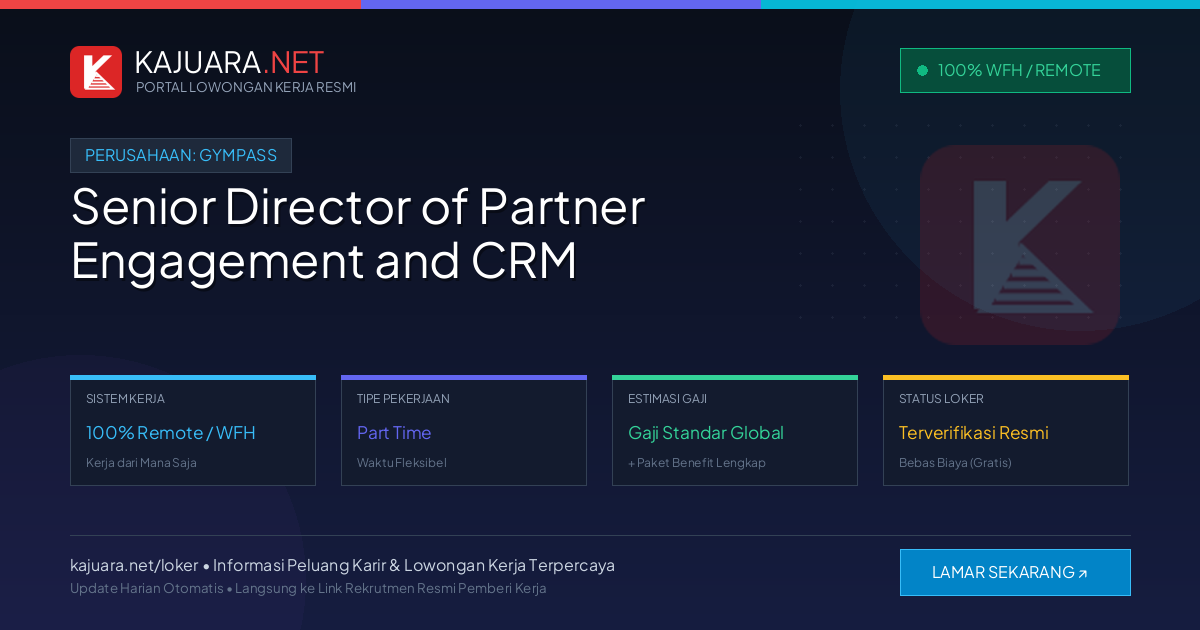Click the LAMAR SEKARANG apply button

[x=1015, y=572]
